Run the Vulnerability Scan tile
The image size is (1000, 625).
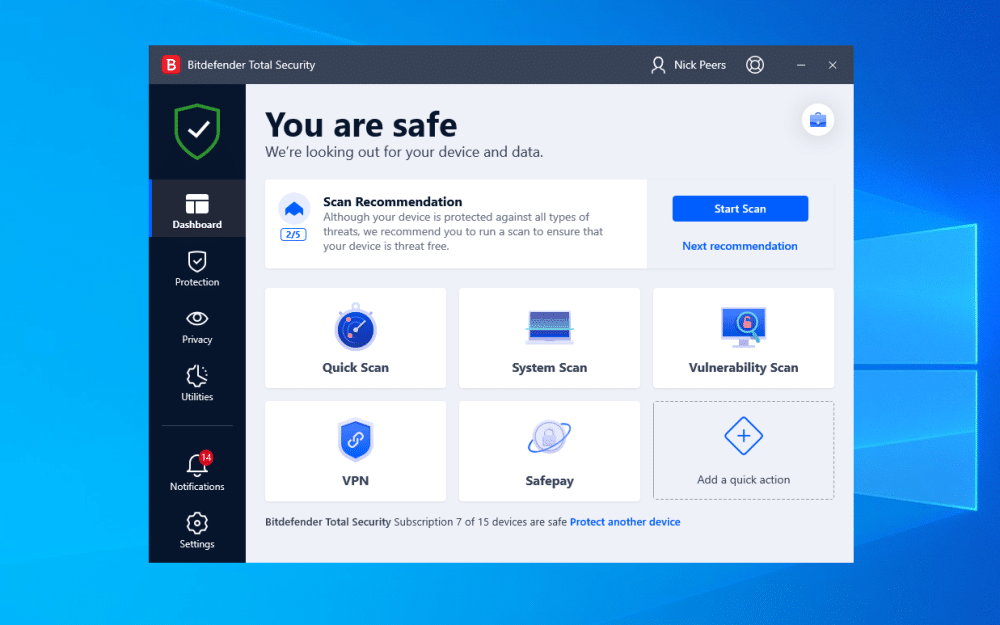(743, 338)
